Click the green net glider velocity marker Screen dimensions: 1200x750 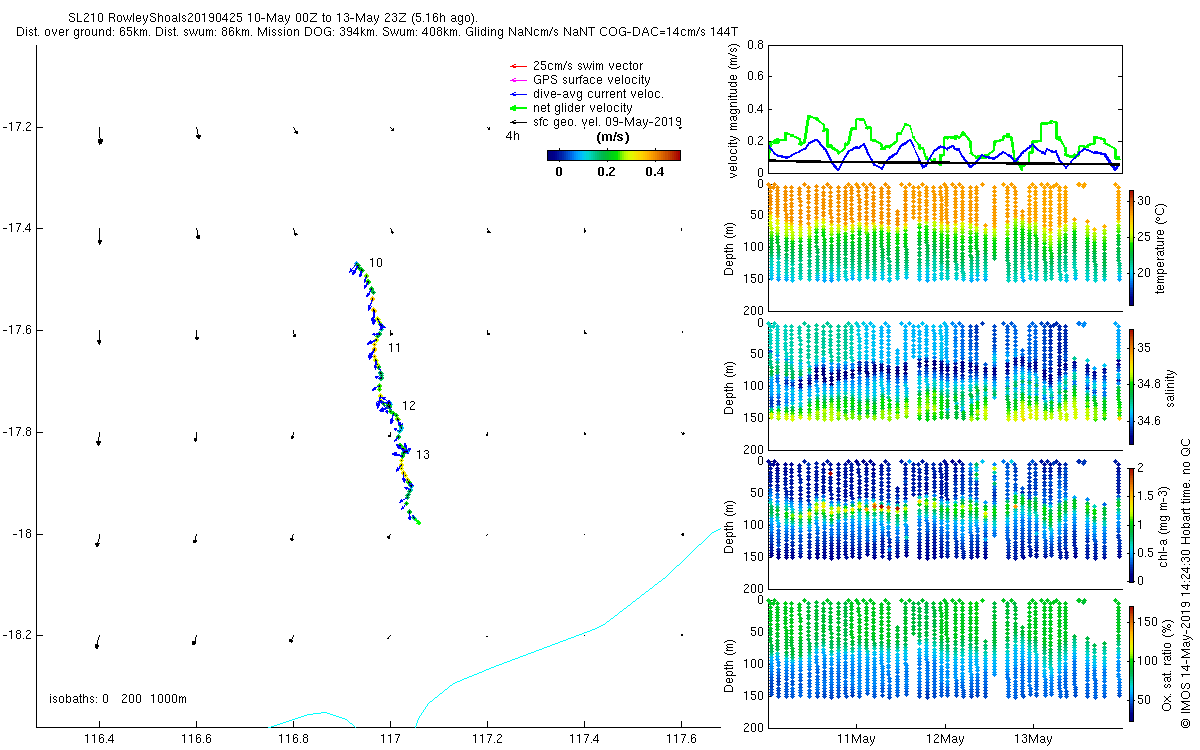pyautogui.click(x=517, y=108)
